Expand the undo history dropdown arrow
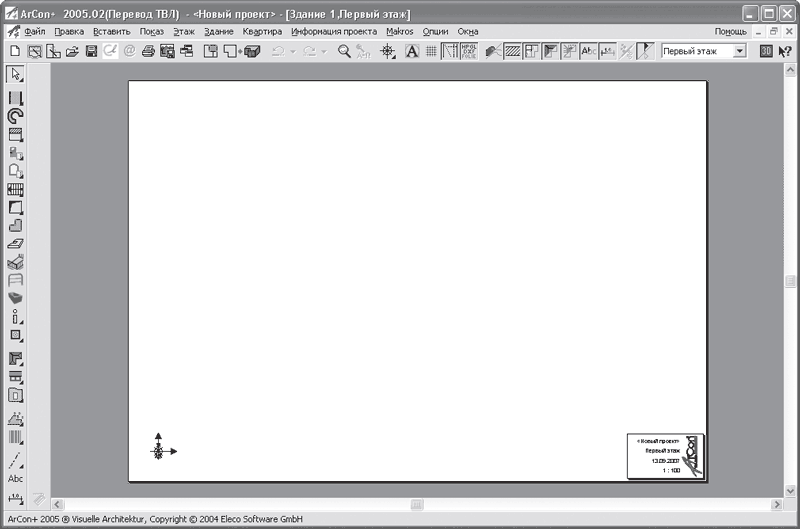800x529 pixels. 292,51
